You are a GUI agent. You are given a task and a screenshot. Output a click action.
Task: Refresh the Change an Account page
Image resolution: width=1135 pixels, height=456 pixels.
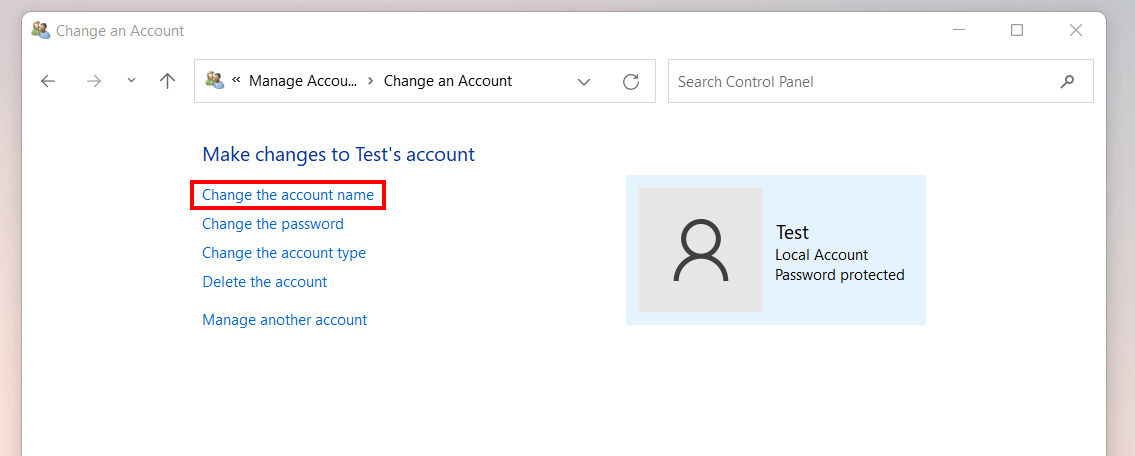(x=631, y=82)
